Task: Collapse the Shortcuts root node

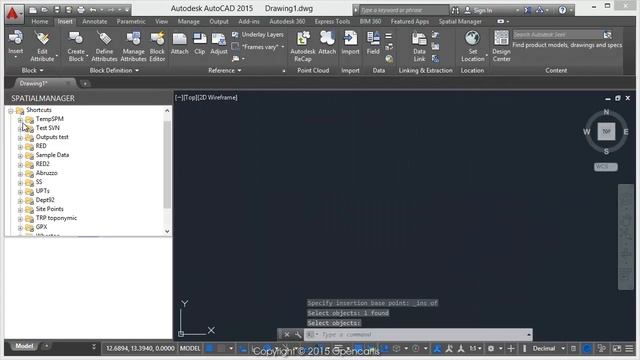Action: click(x=11, y=111)
